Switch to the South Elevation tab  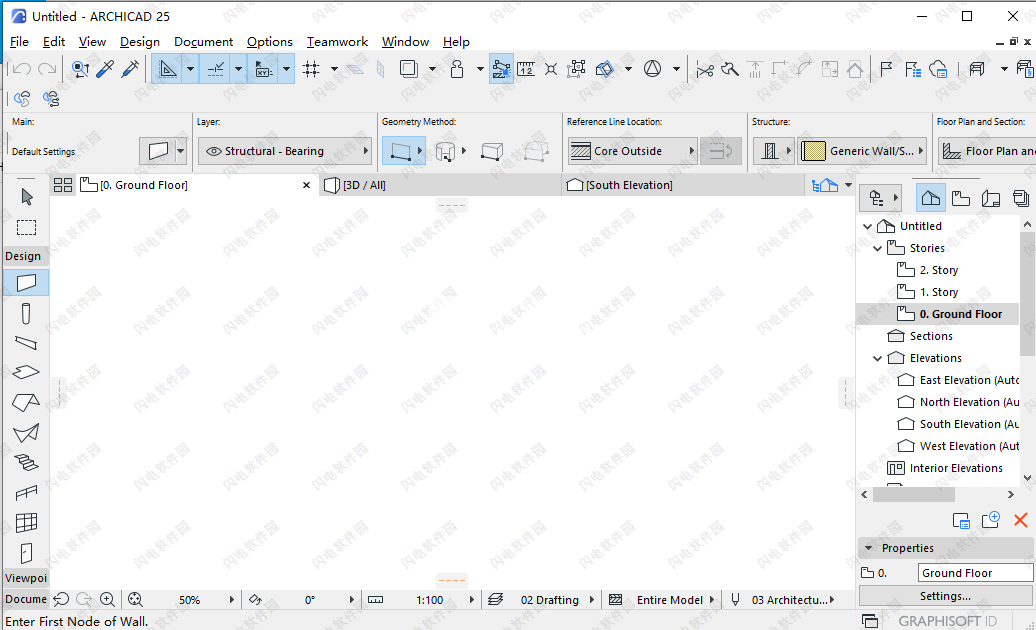pos(684,186)
